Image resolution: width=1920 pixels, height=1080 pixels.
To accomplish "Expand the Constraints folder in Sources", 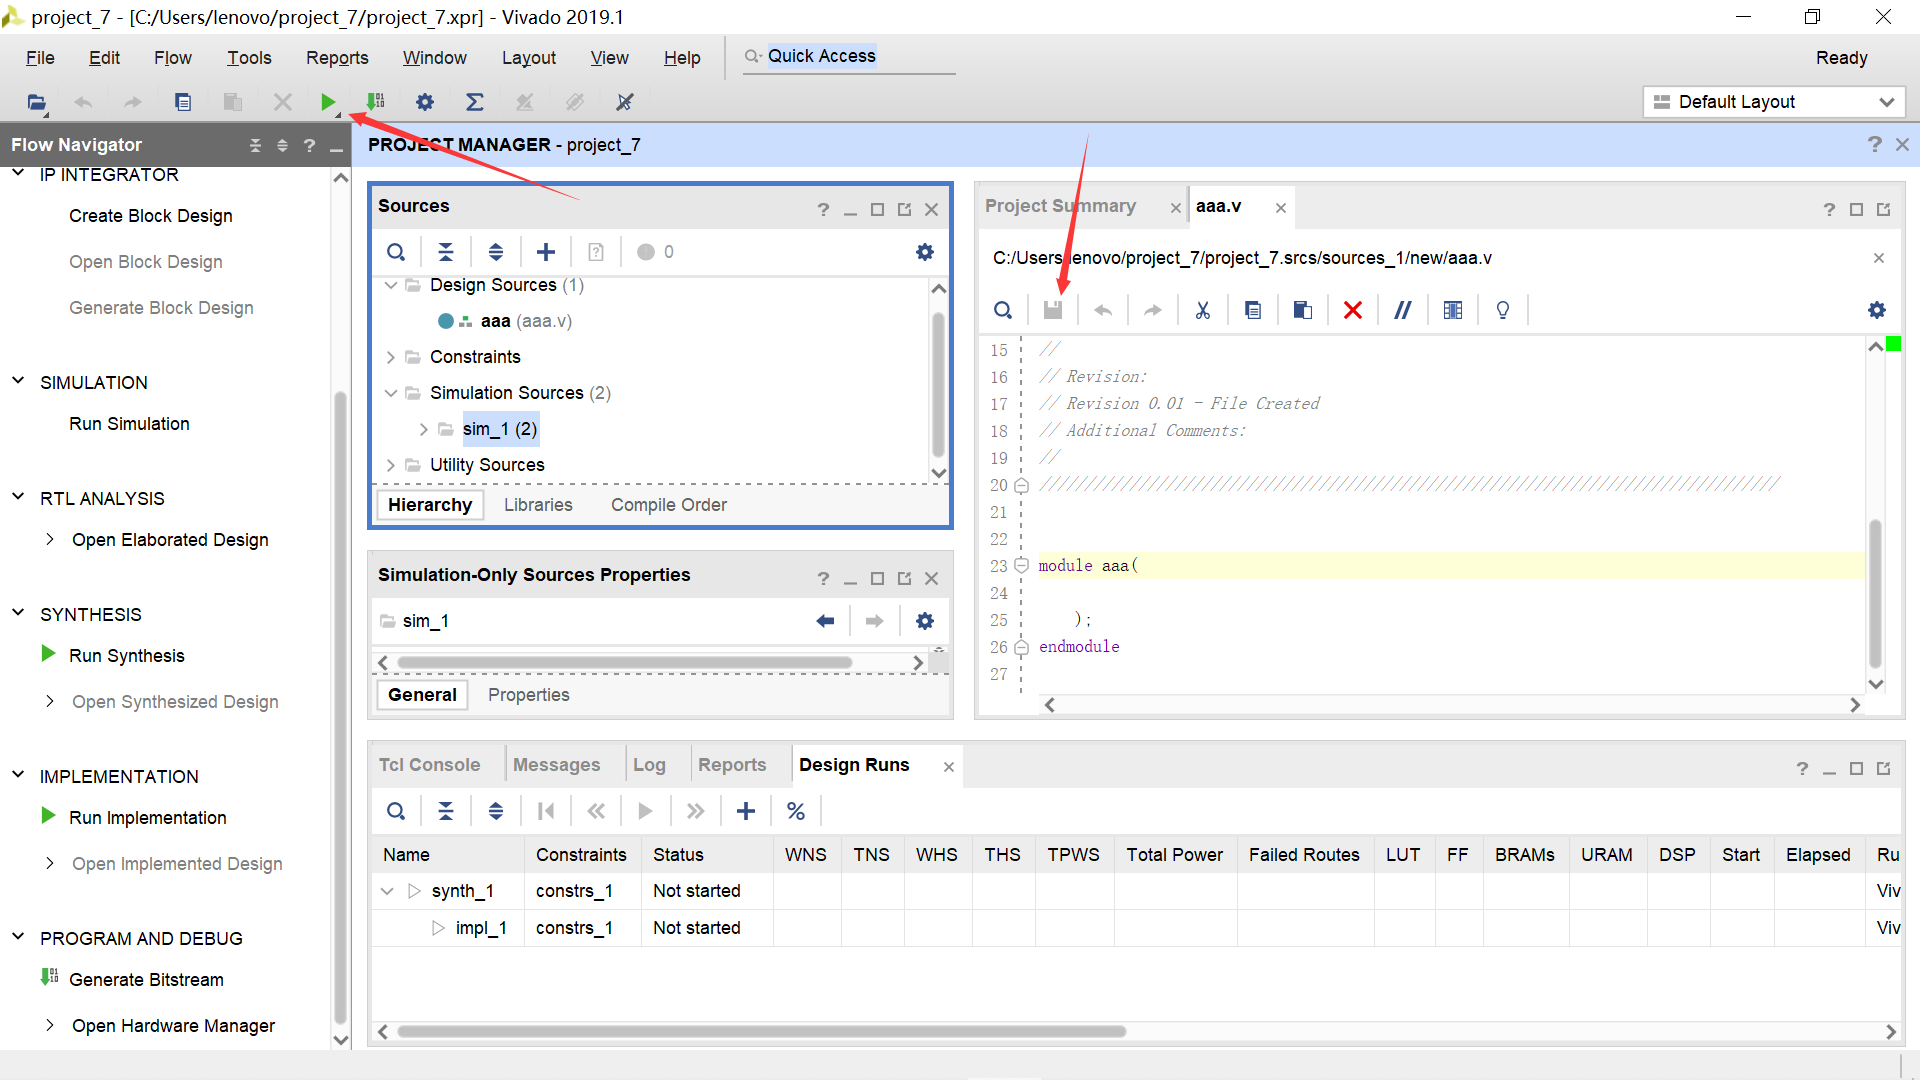I will tap(391, 357).
